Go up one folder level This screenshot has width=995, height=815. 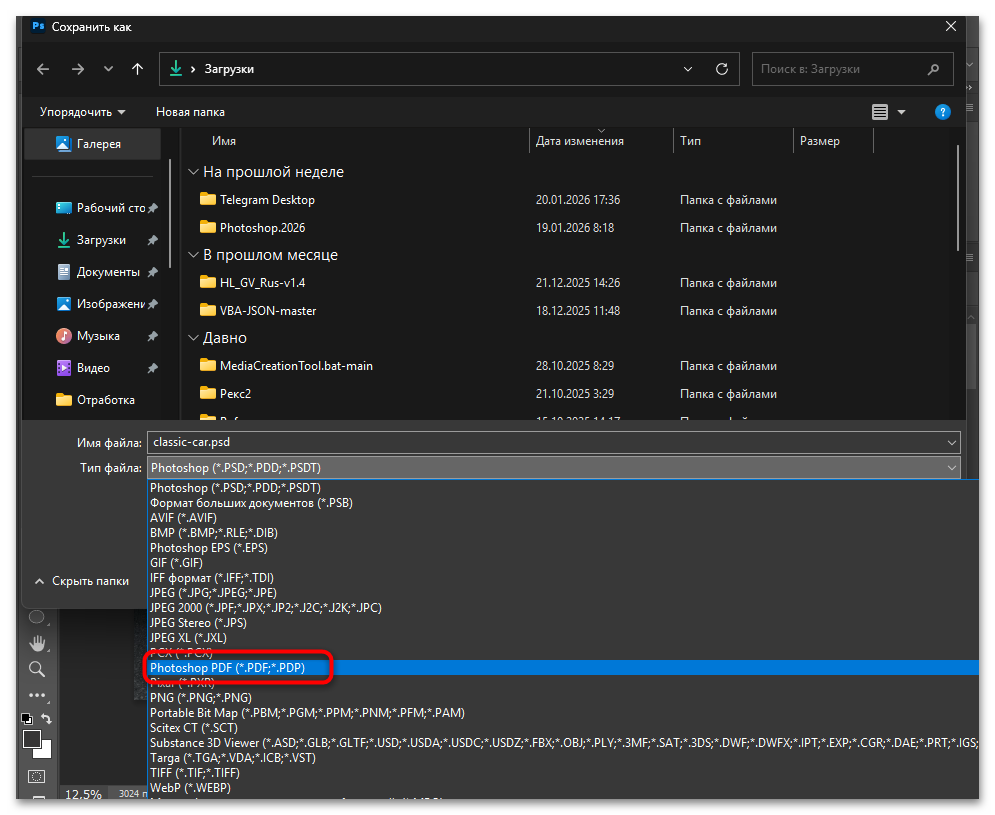click(x=137, y=69)
